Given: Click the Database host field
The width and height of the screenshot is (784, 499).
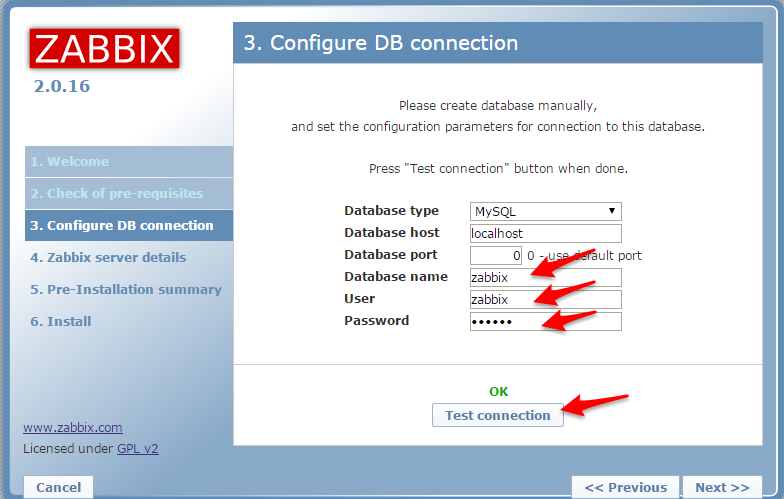Looking at the screenshot, I should click(x=545, y=233).
